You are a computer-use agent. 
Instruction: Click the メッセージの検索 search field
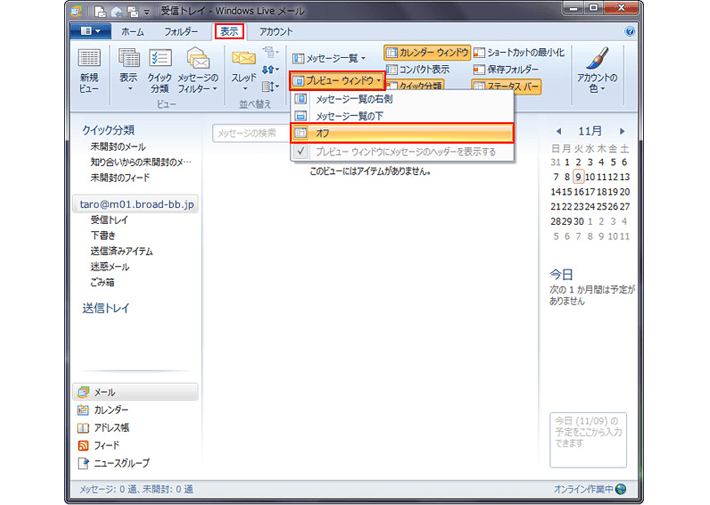point(250,133)
